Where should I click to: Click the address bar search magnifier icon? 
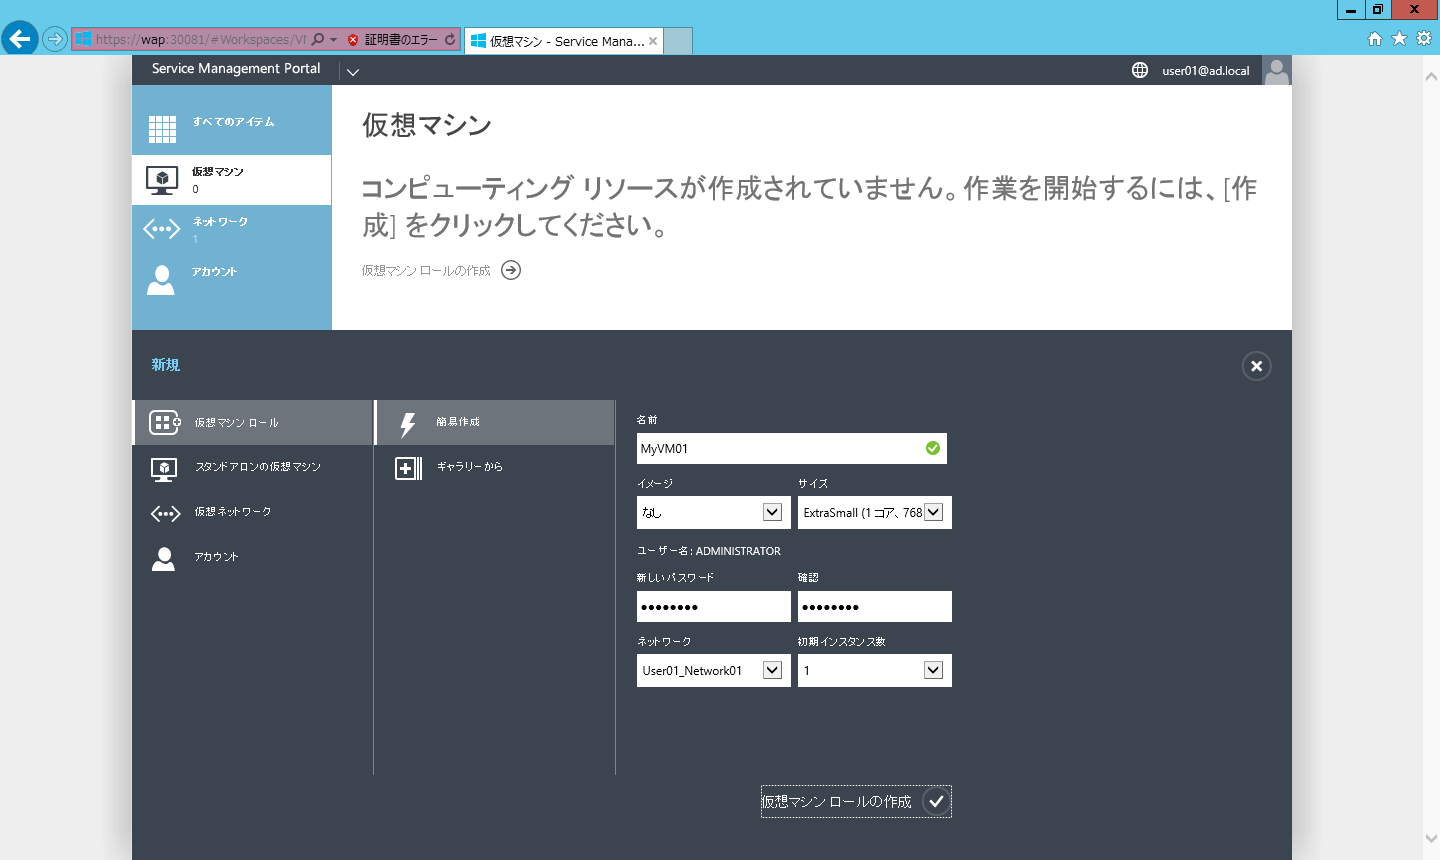(318, 39)
